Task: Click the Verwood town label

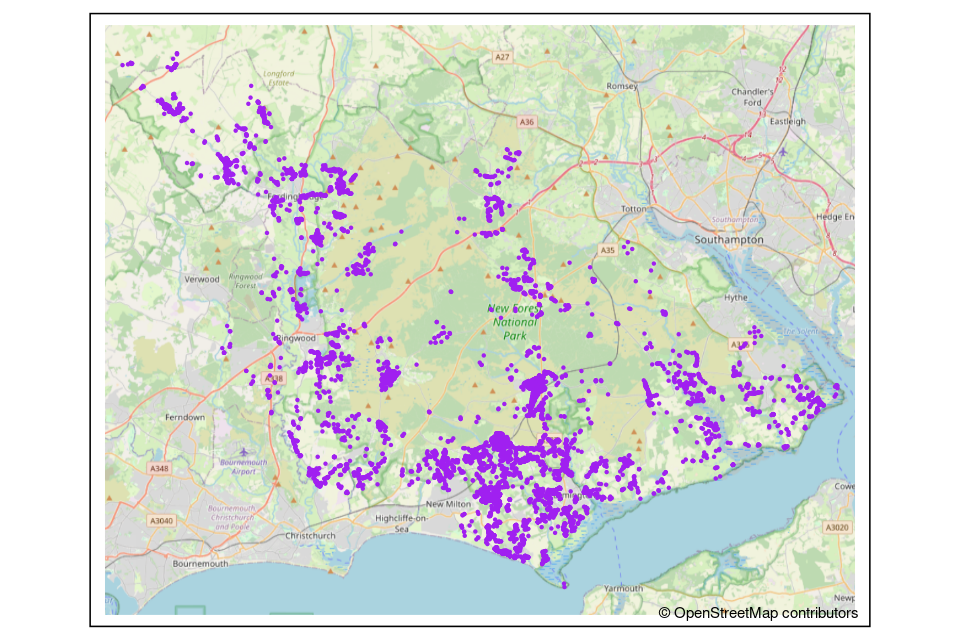Action: click(x=201, y=279)
